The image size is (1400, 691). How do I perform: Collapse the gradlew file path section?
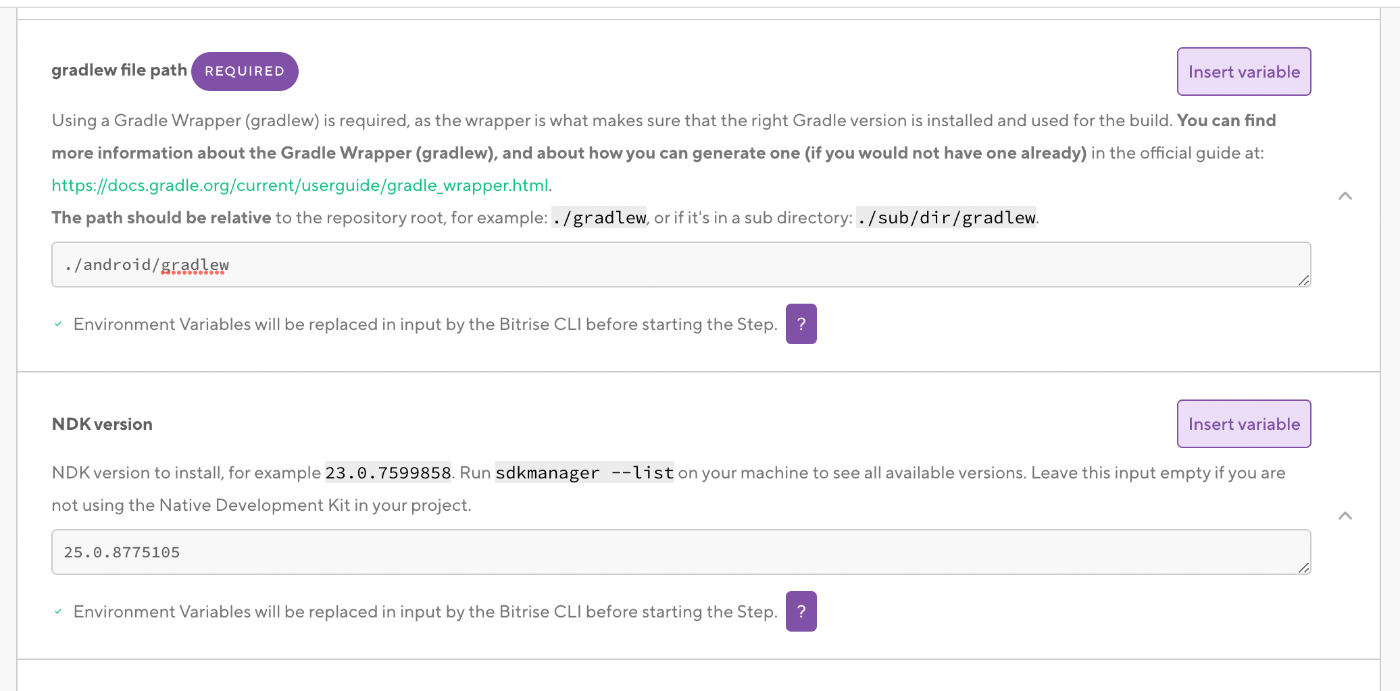tap(1345, 195)
